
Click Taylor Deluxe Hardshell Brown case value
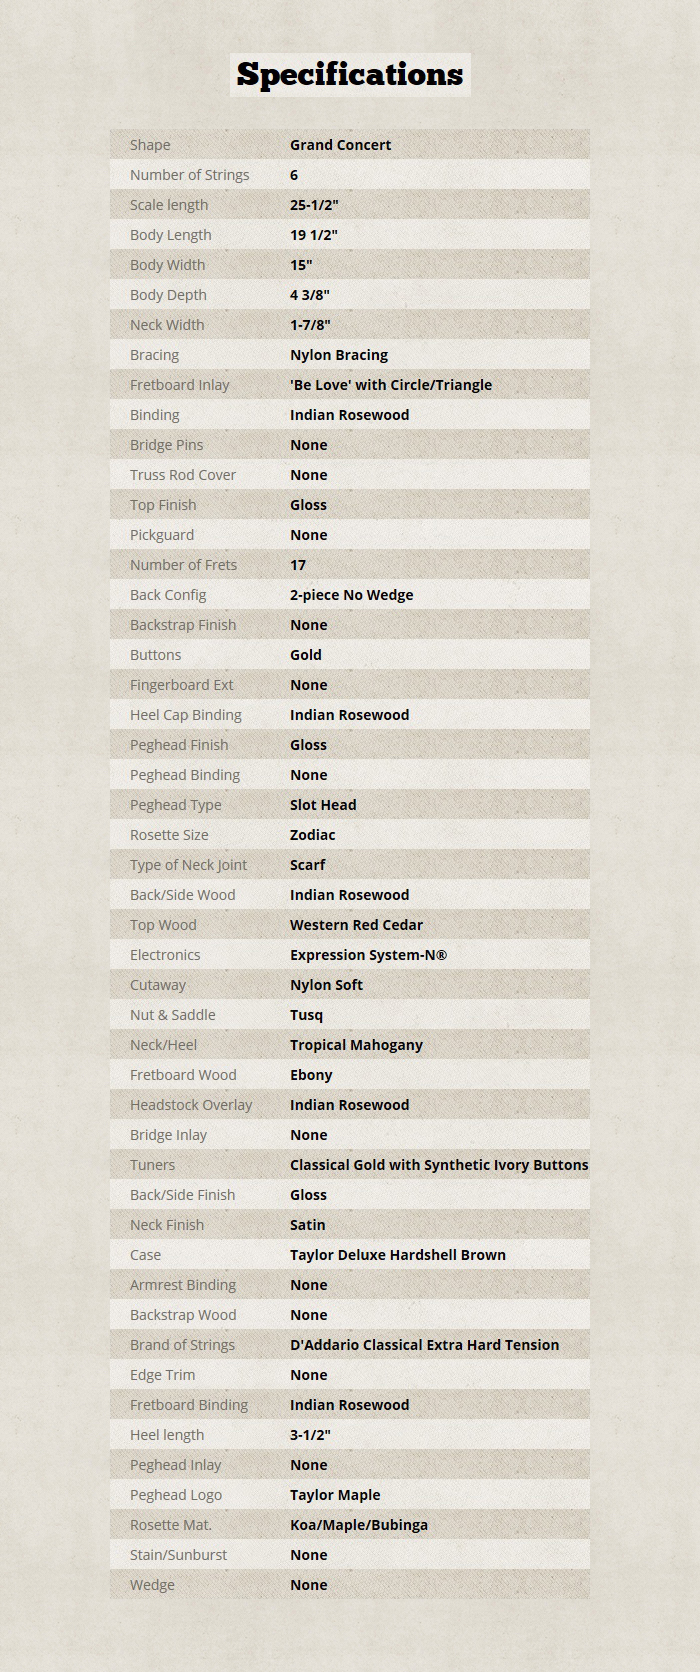tap(398, 1255)
